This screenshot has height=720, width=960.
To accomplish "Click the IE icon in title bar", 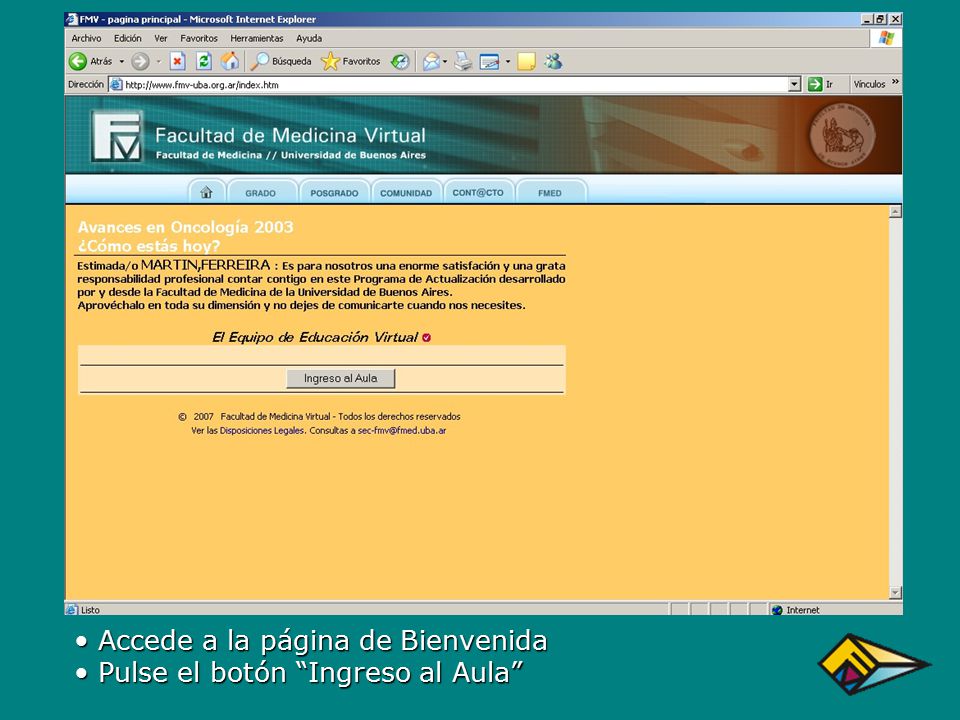I will pyautogui.click(x=72, y=19).
